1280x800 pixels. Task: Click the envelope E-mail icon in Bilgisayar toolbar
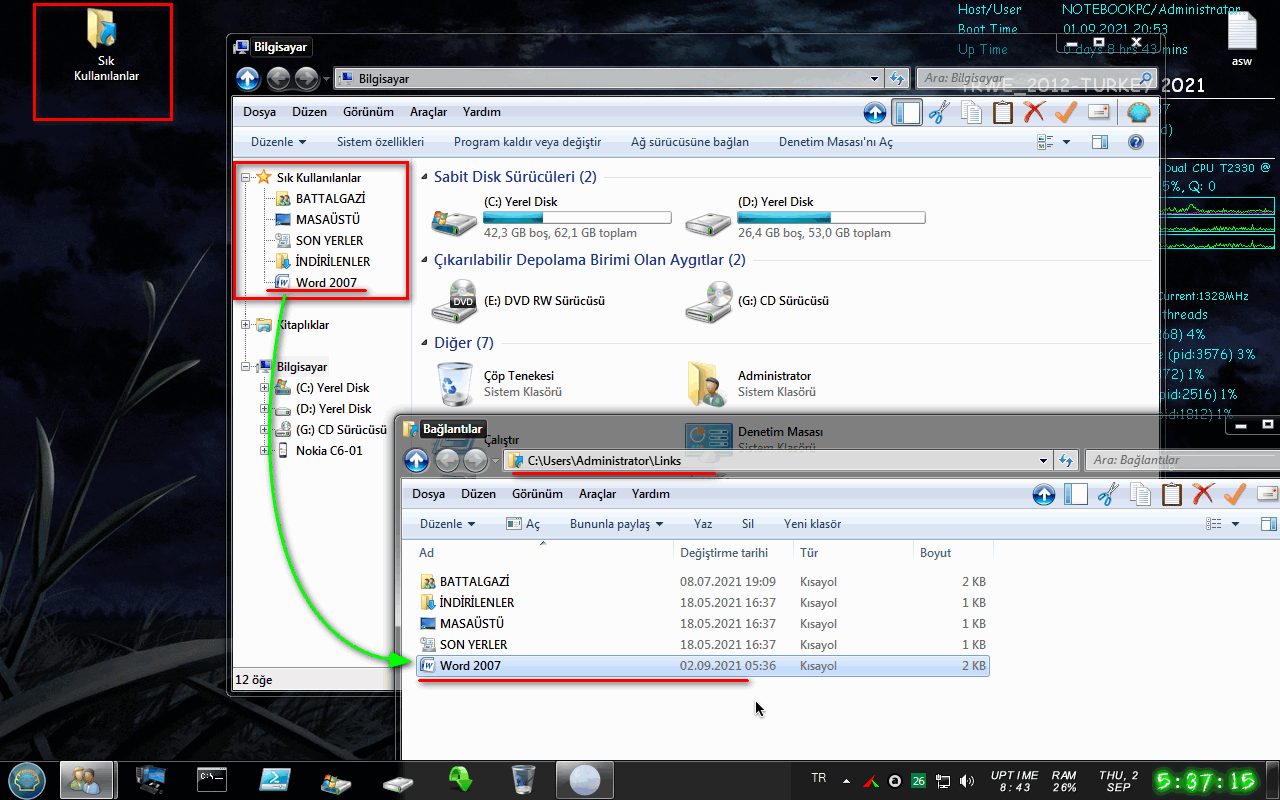[1099, 112]
